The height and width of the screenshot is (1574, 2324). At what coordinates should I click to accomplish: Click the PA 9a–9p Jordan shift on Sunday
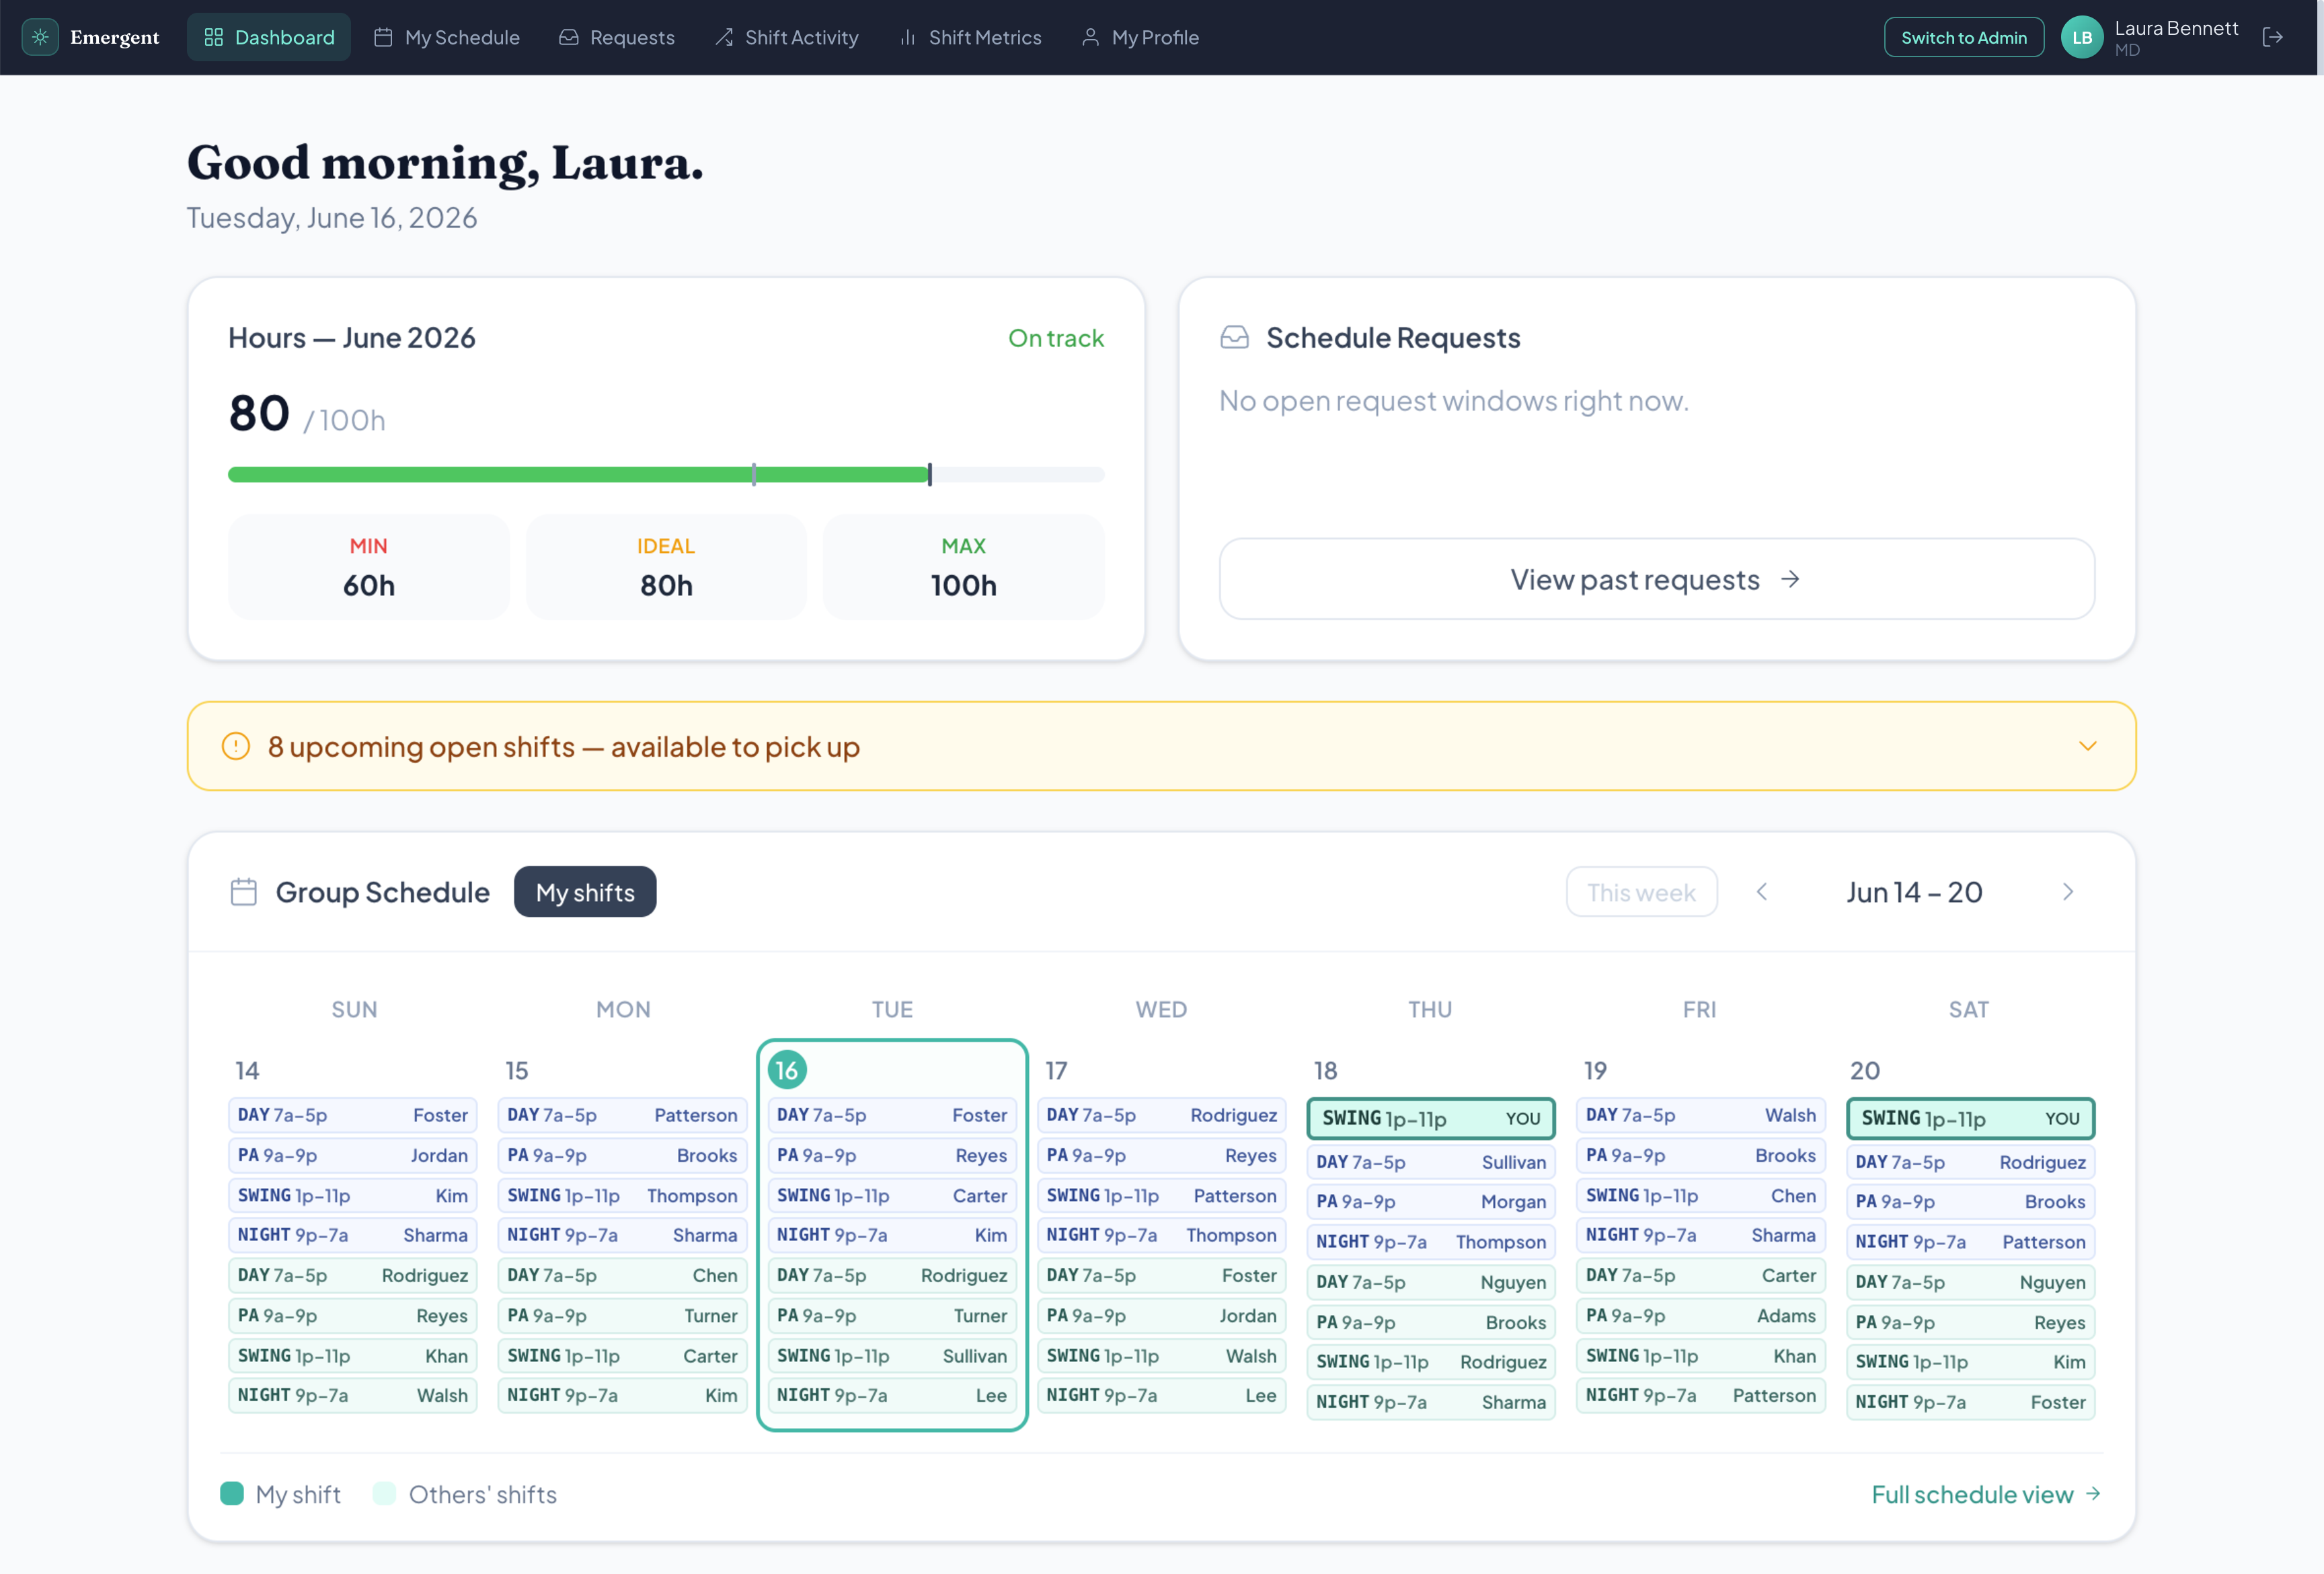pyautogui.click(x=353, y=1155)
